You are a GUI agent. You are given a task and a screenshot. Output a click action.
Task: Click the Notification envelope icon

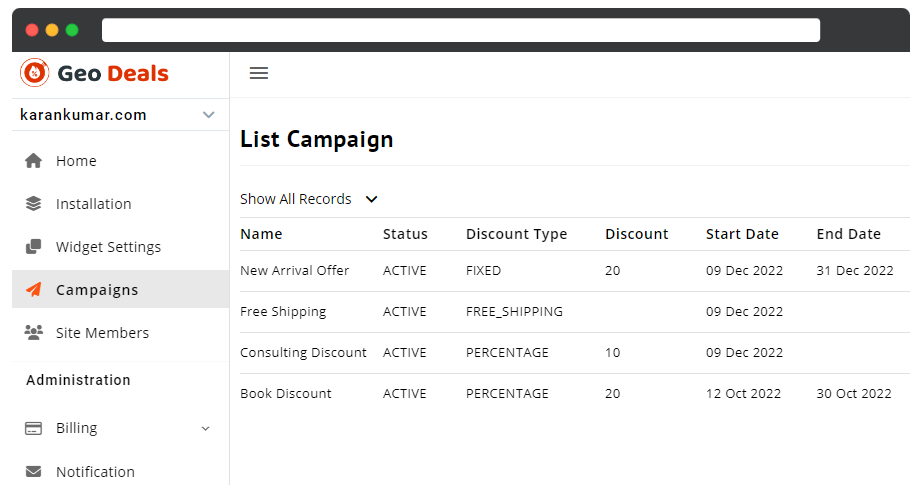(34, 472)
